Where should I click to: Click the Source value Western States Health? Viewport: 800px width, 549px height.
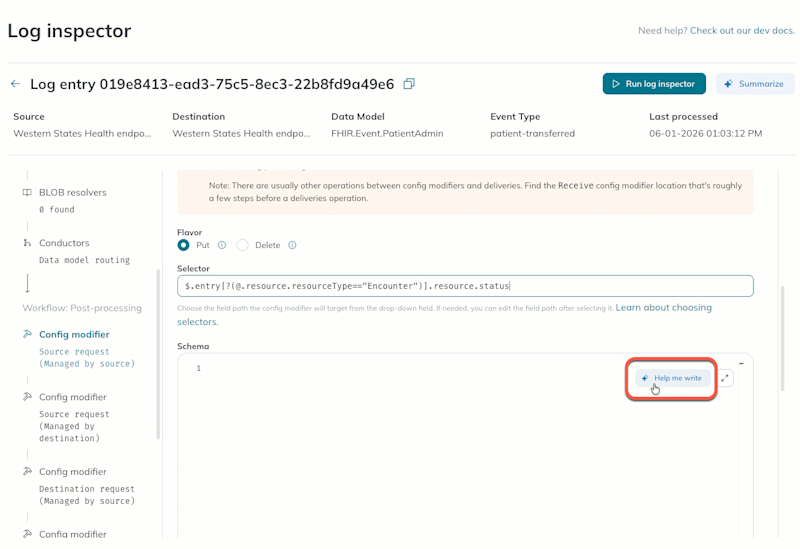click(82, 134)
